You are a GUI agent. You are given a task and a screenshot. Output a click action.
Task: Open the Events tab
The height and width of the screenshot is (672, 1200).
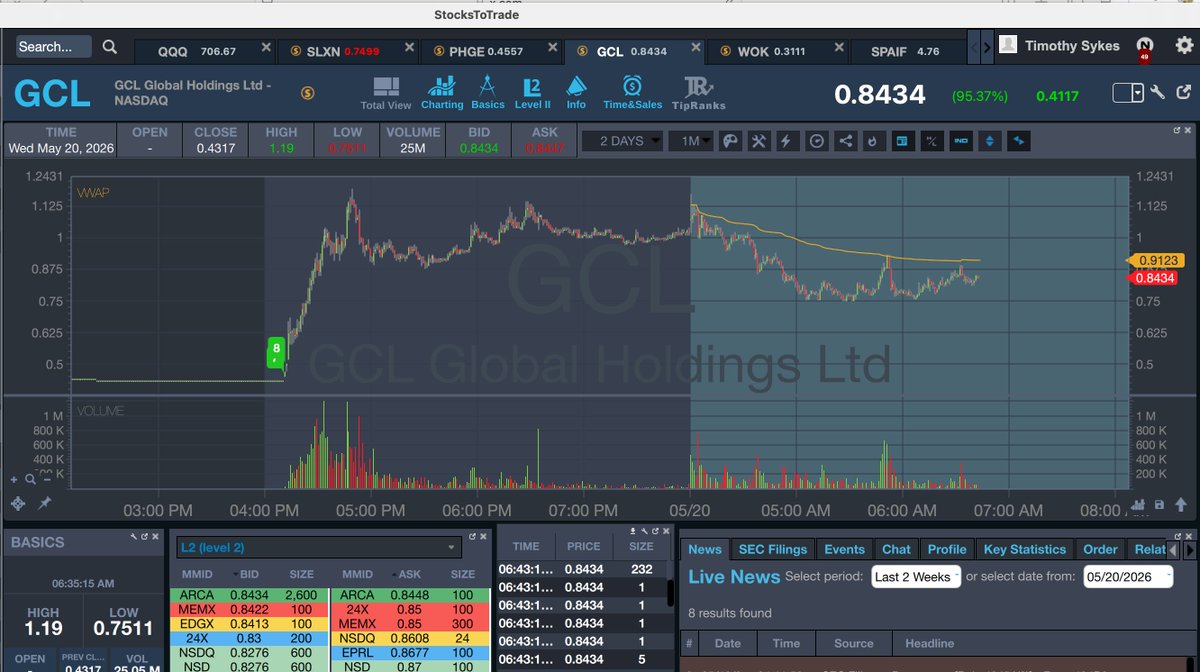click(x=844, y=549)
